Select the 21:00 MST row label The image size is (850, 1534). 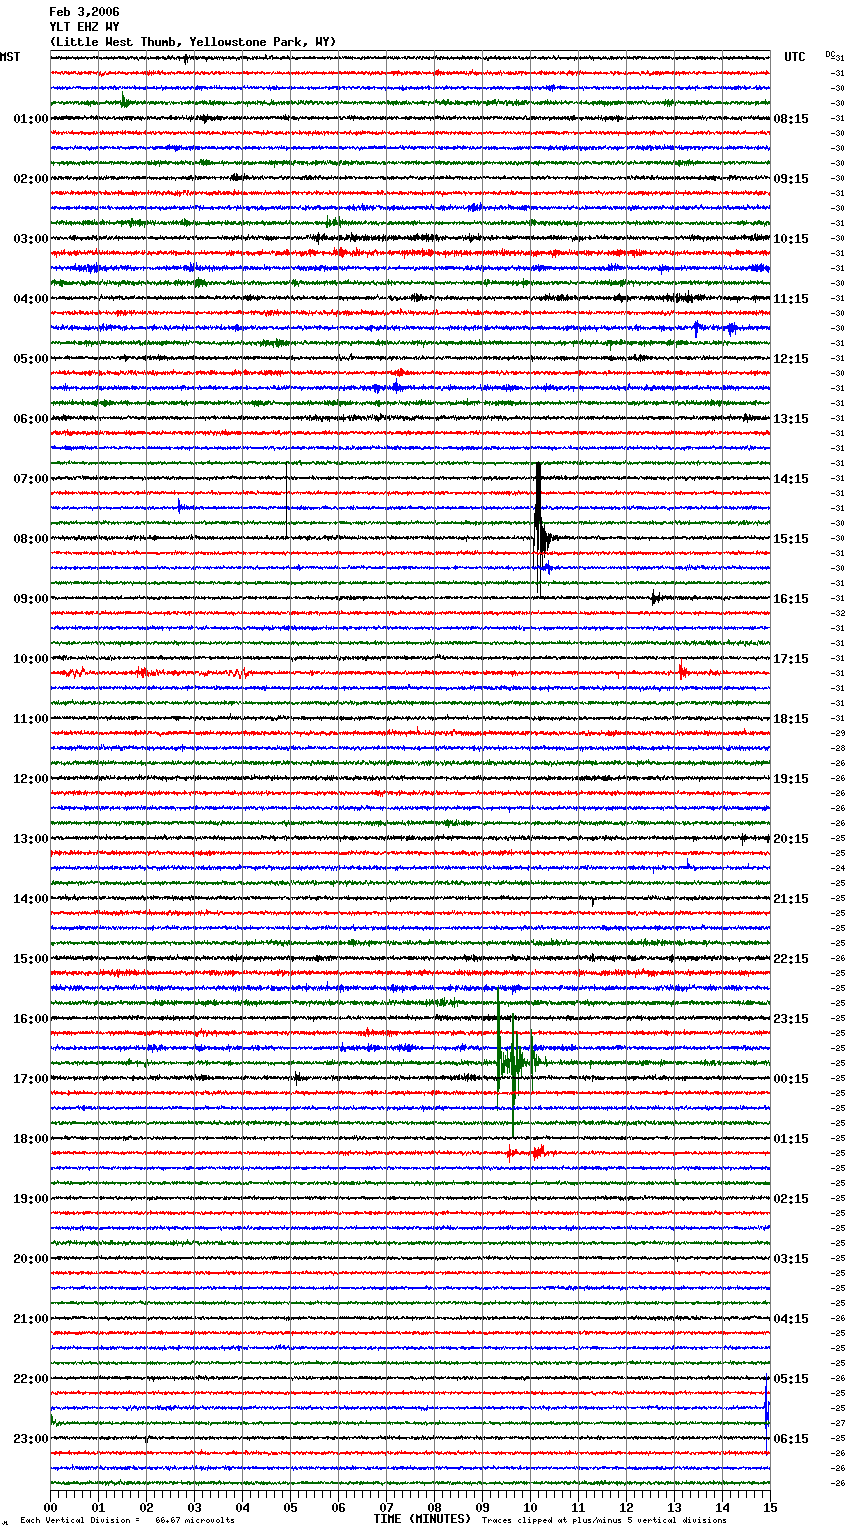[31, 1319]
